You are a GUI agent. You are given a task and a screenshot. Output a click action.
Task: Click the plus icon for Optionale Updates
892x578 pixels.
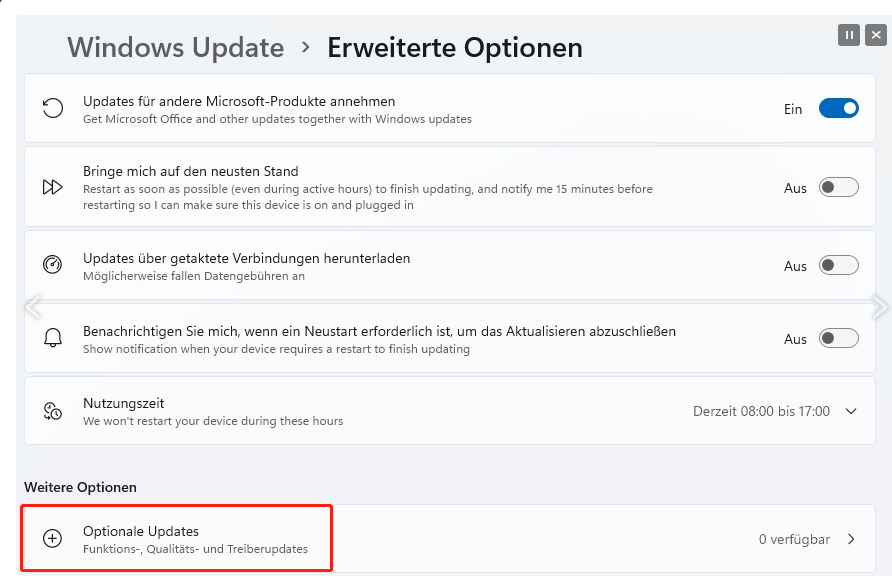click(53, 539)
